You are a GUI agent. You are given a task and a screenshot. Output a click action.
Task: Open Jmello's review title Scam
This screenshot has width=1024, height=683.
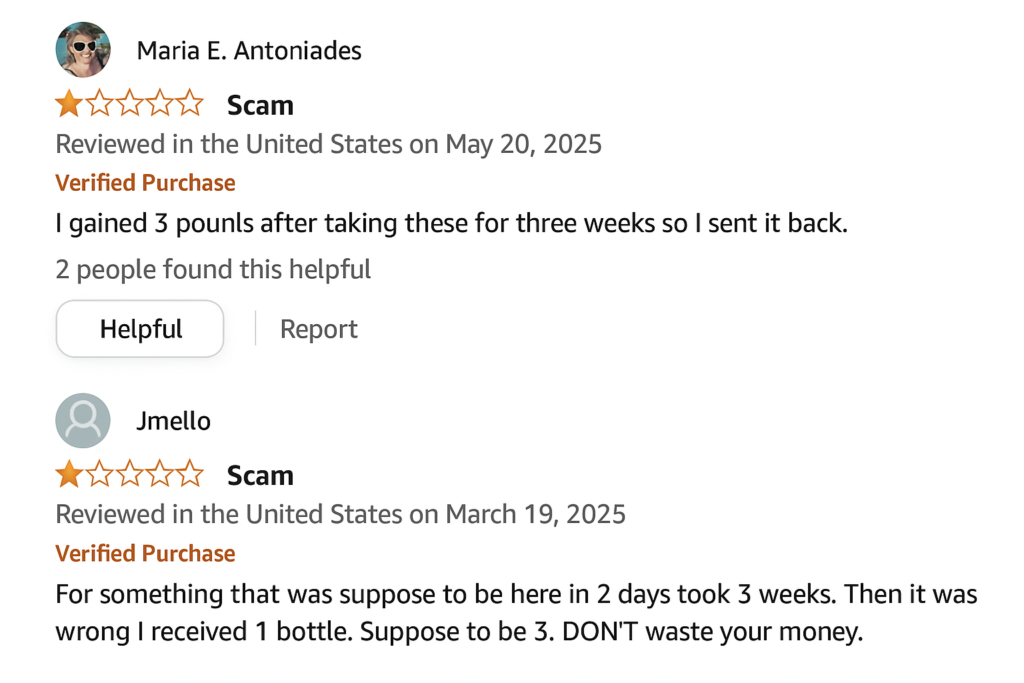click(x=260, y=475)
